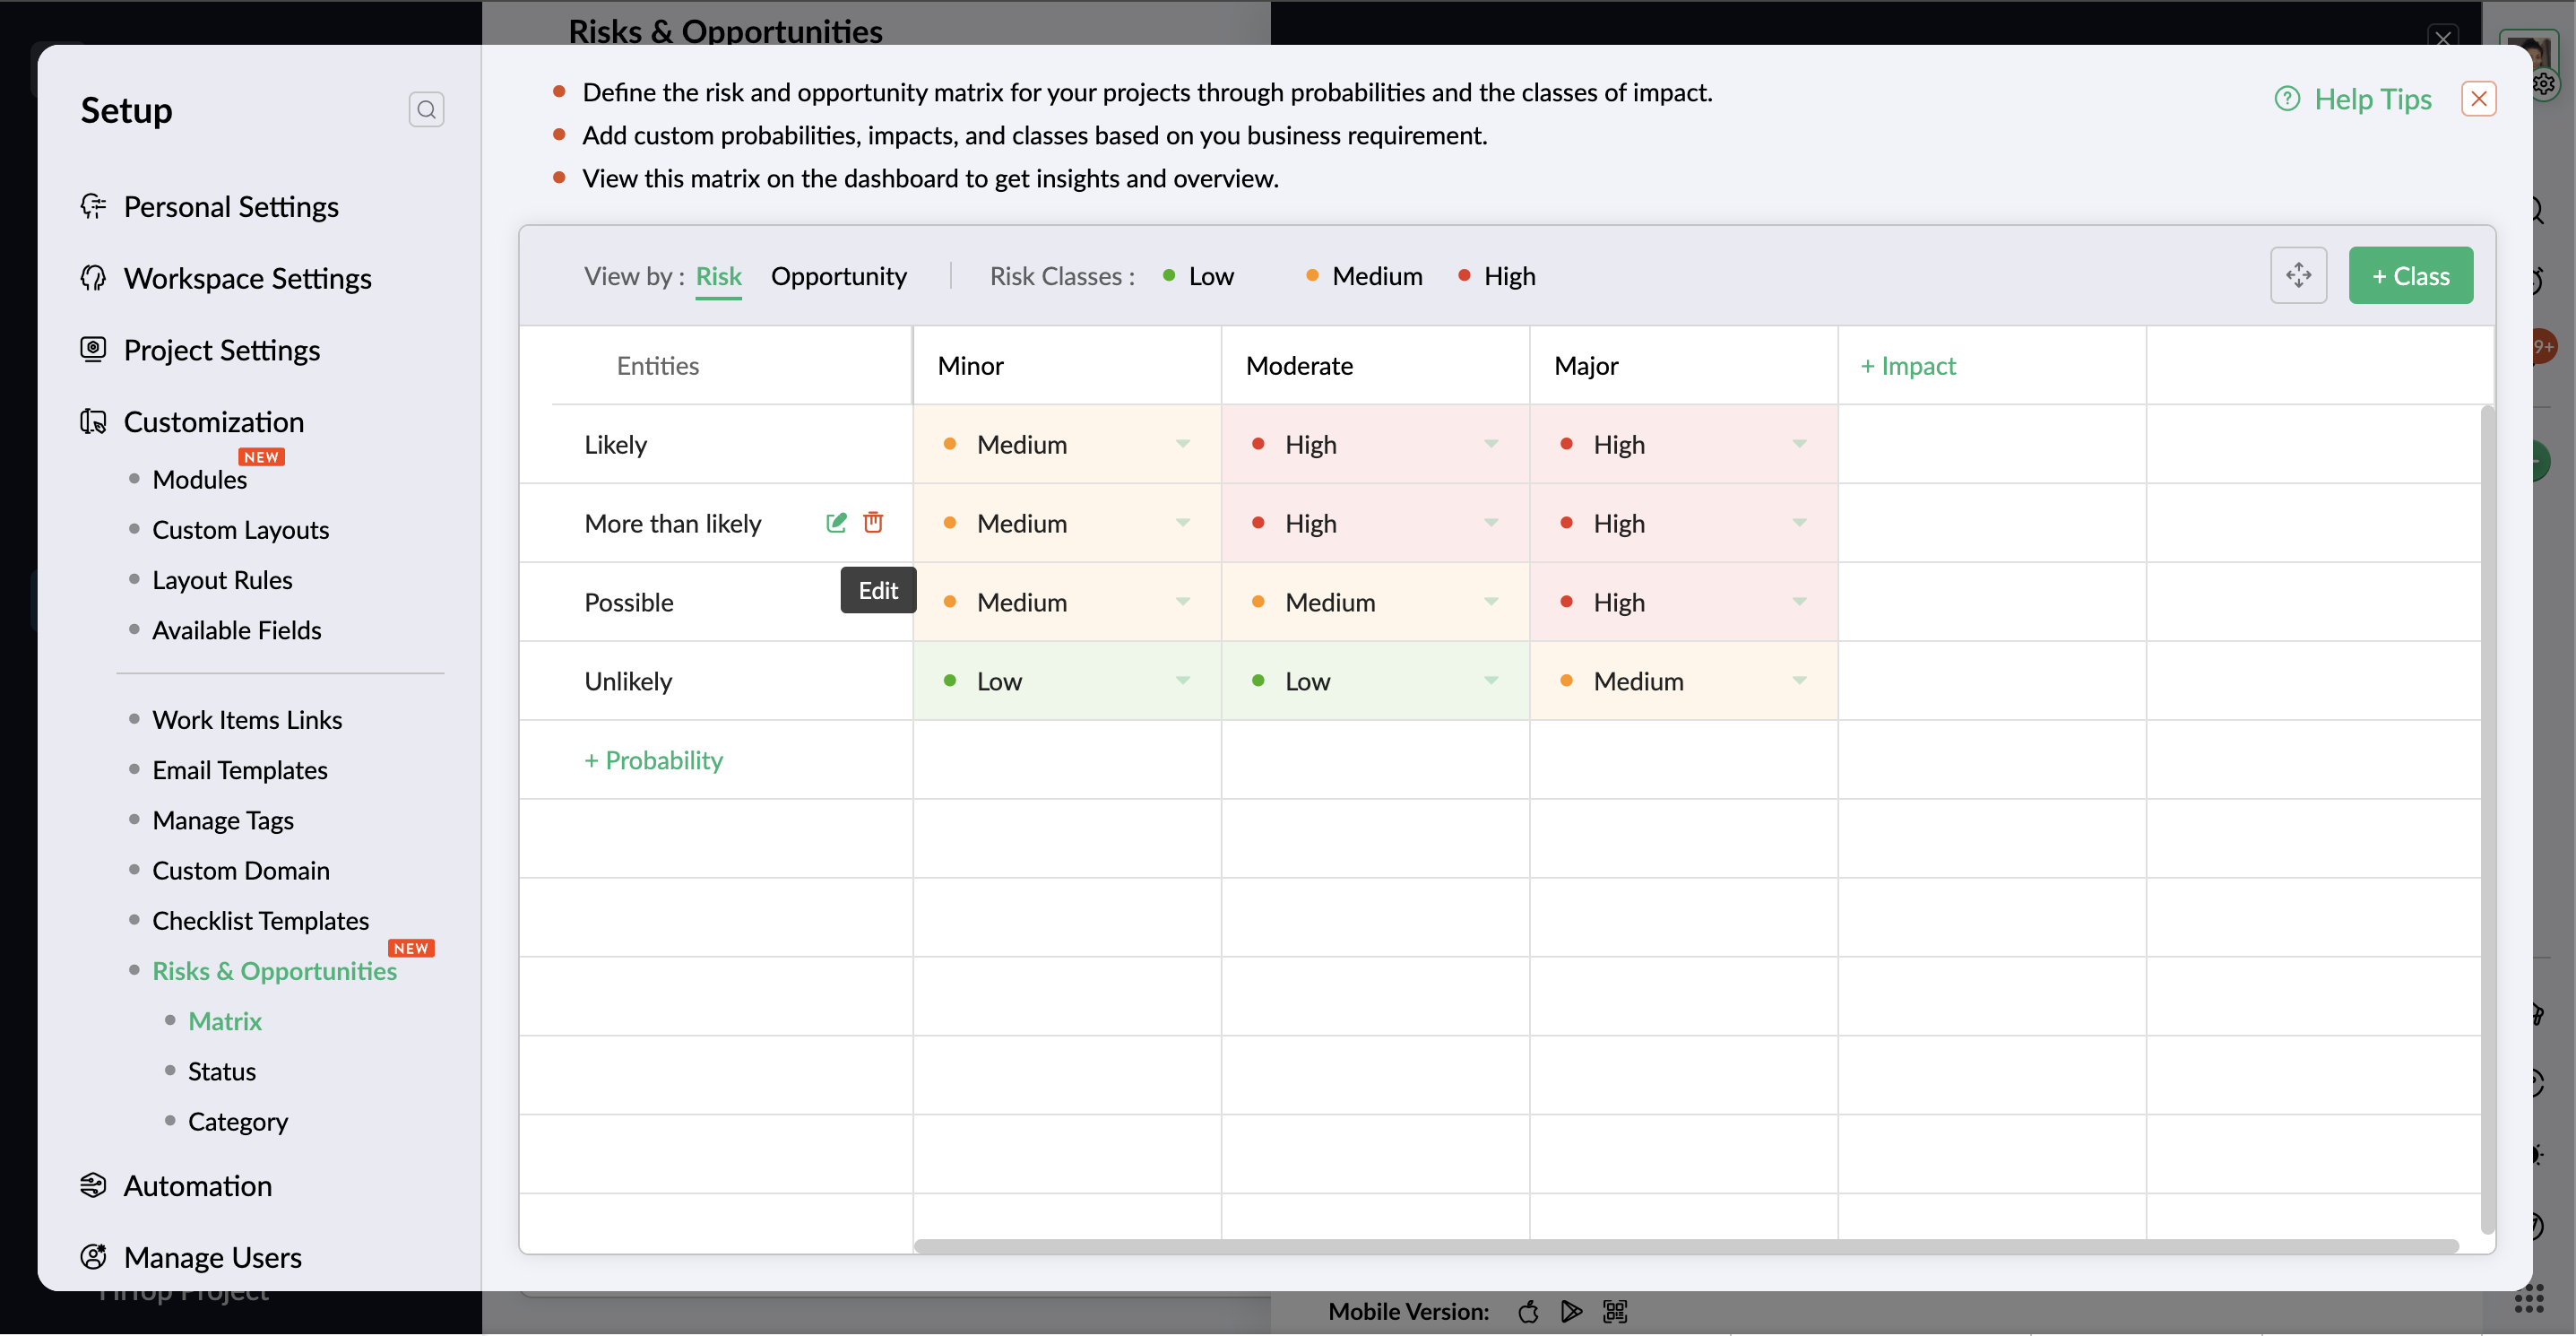Click the Apple mobile version icon

(x=1528, y=1312)
